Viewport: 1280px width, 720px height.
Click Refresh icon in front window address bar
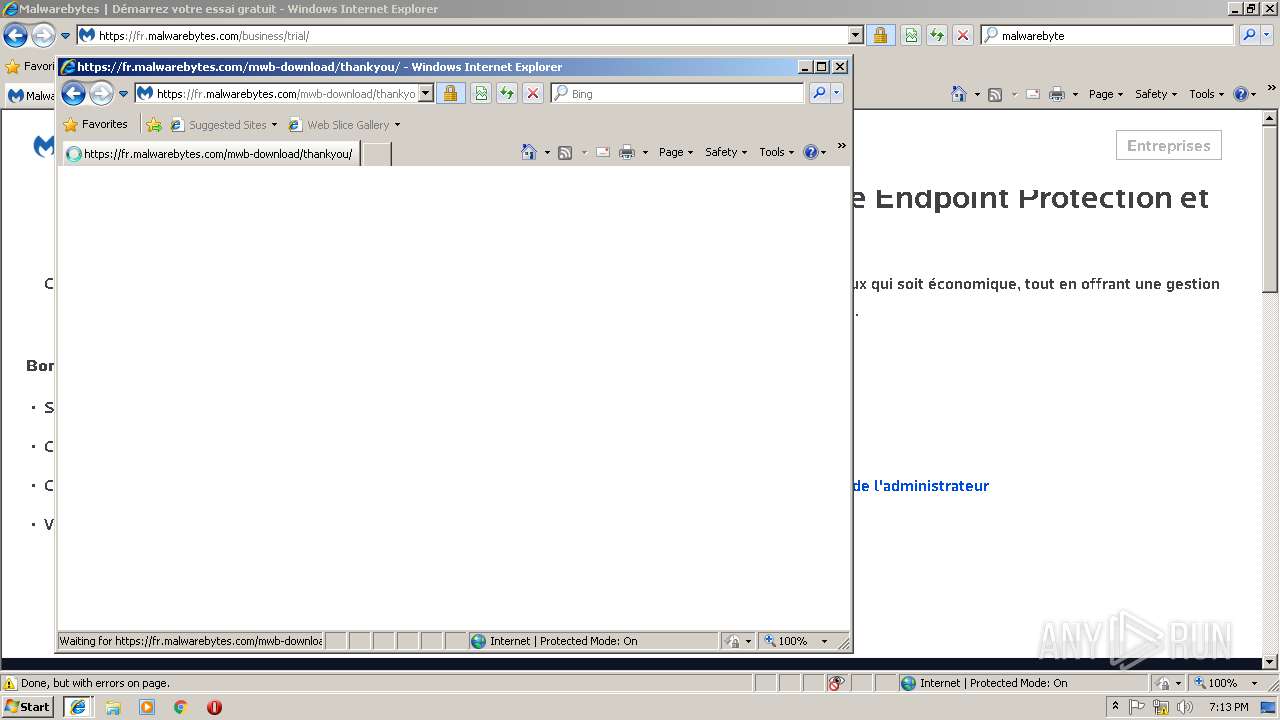[x=507, y=93]
